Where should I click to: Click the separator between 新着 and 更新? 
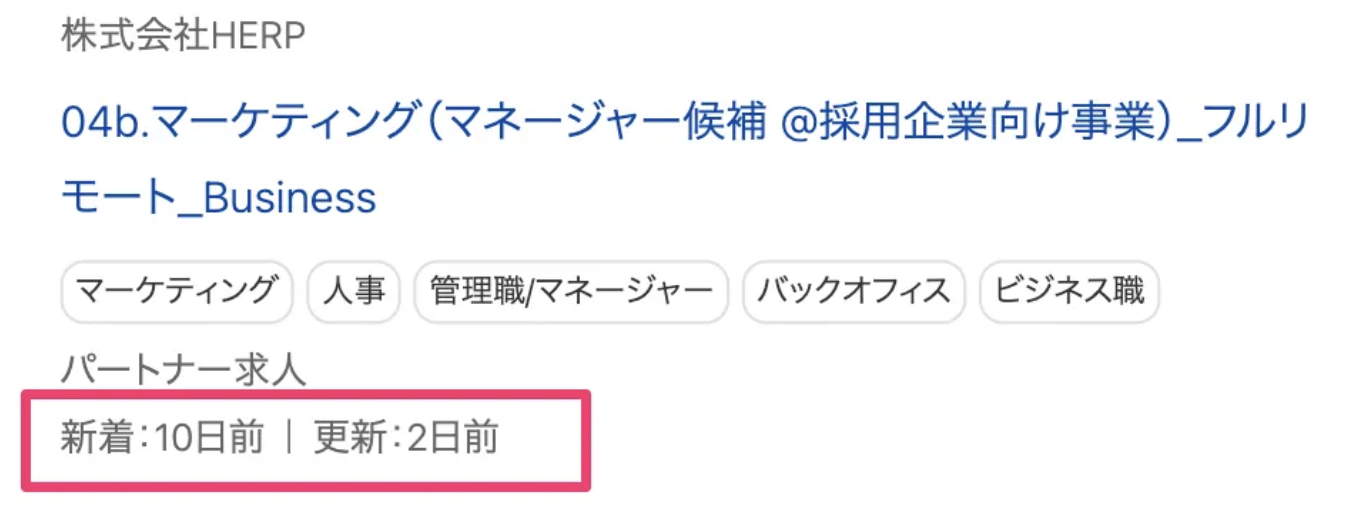coord(289,439)
